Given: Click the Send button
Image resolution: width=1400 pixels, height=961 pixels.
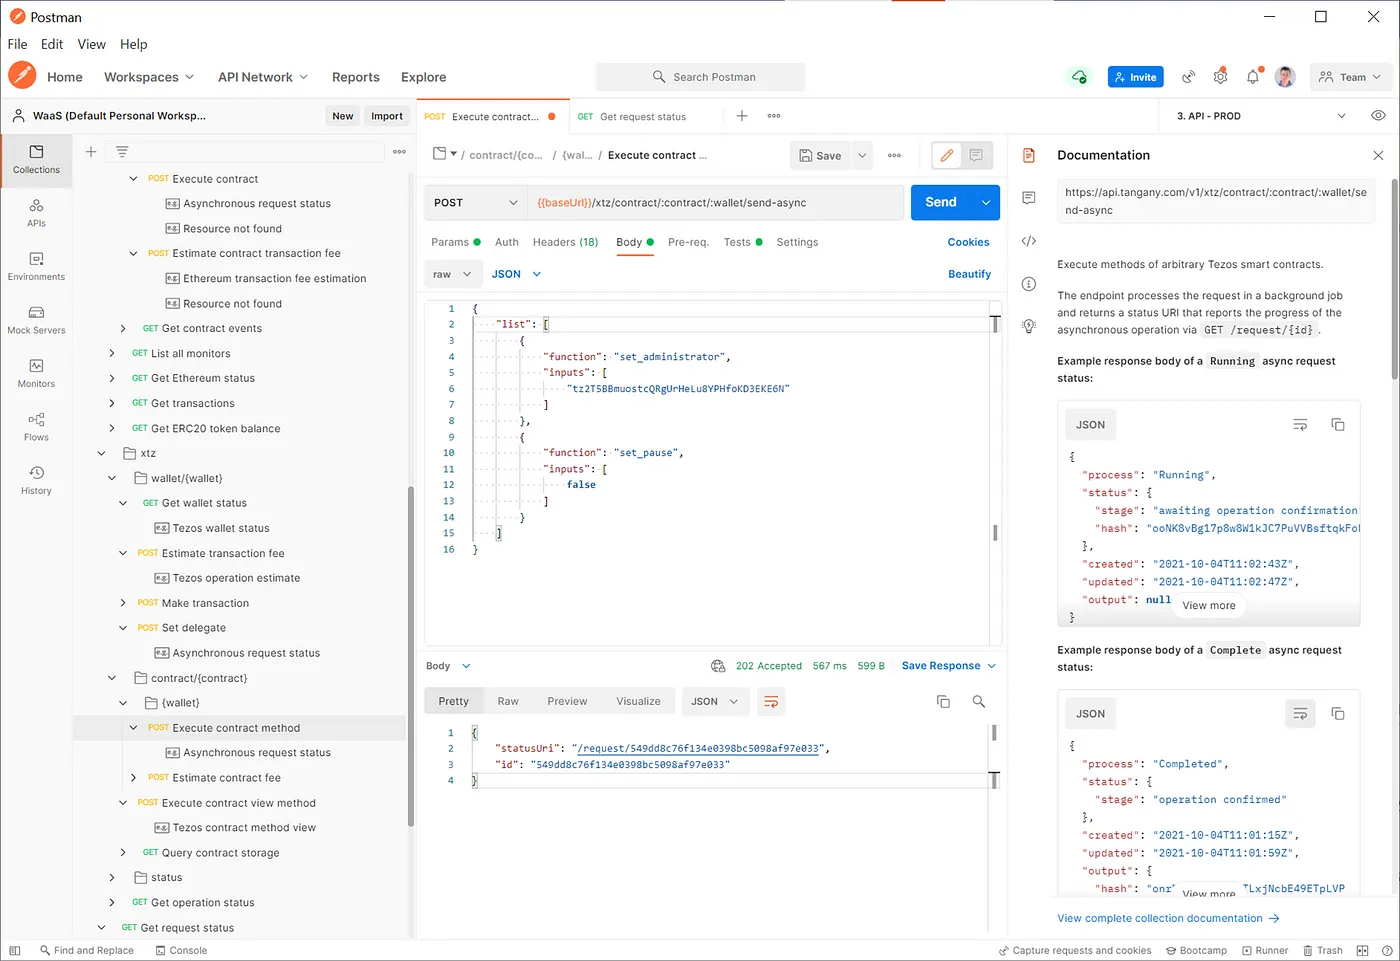Looking at the screenshot, I should click(941, 203).
